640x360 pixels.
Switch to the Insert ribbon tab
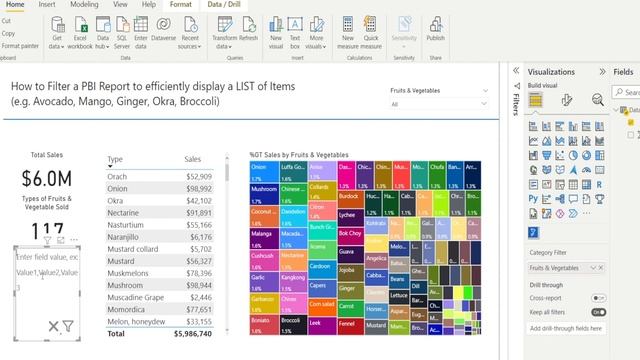(x=47, y=4)
